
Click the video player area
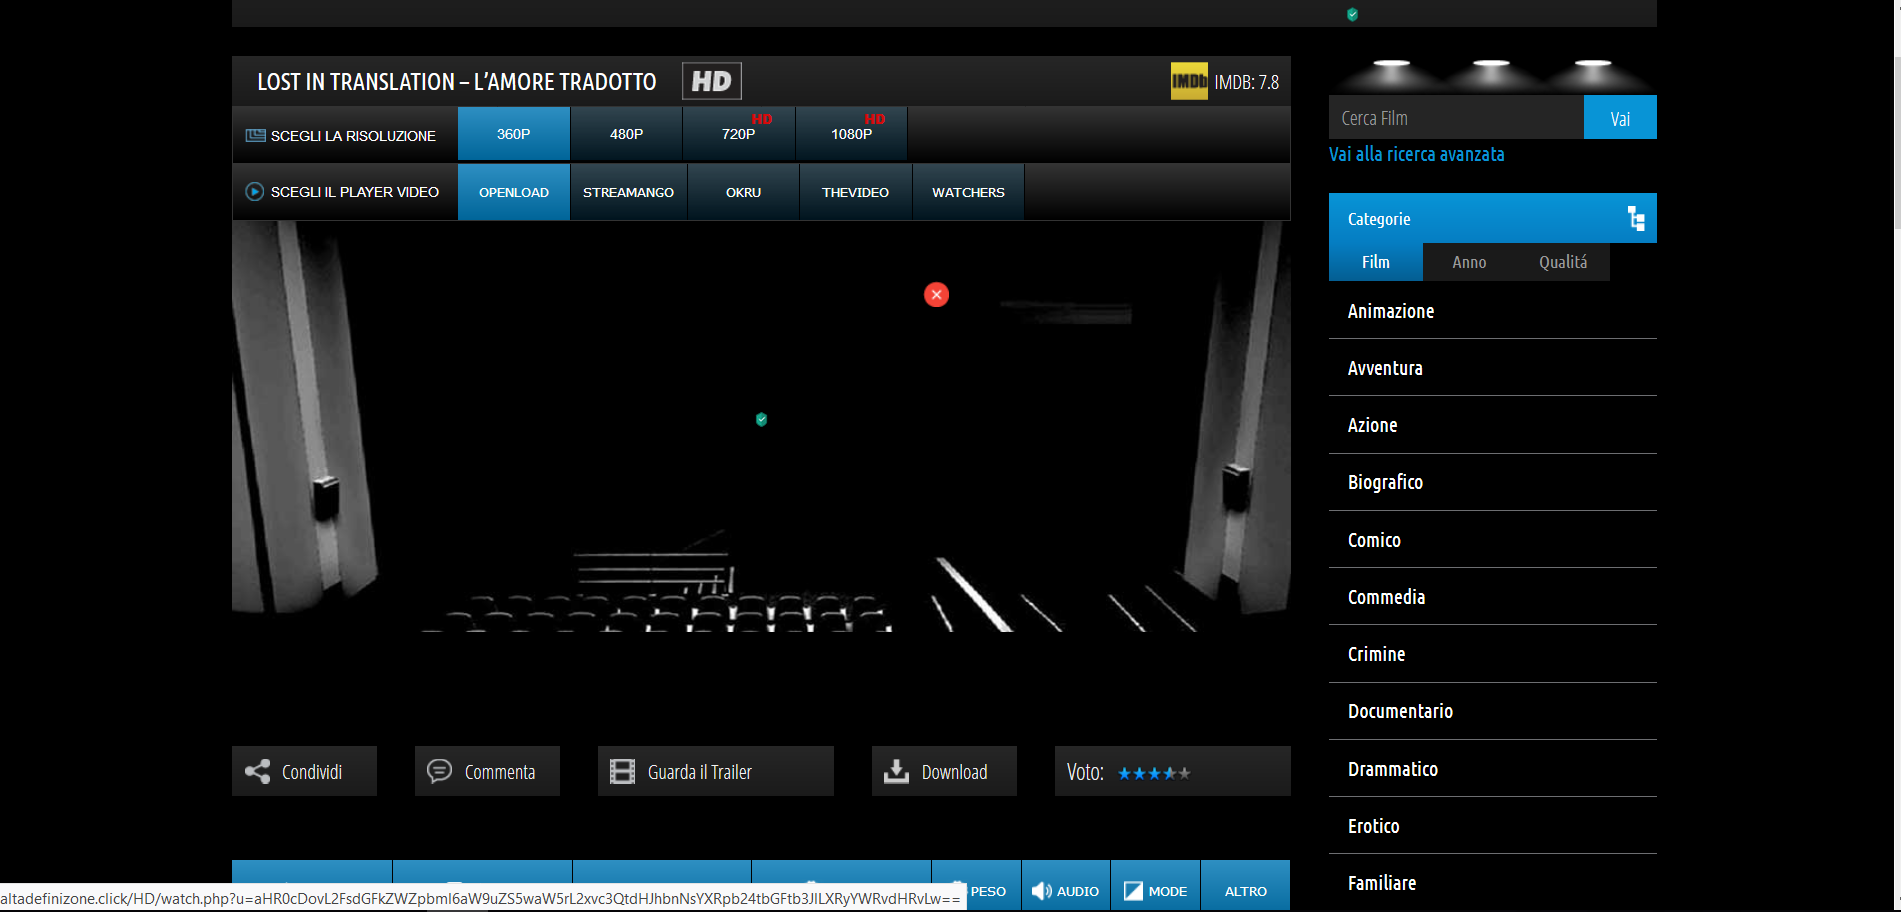[761, 426]
